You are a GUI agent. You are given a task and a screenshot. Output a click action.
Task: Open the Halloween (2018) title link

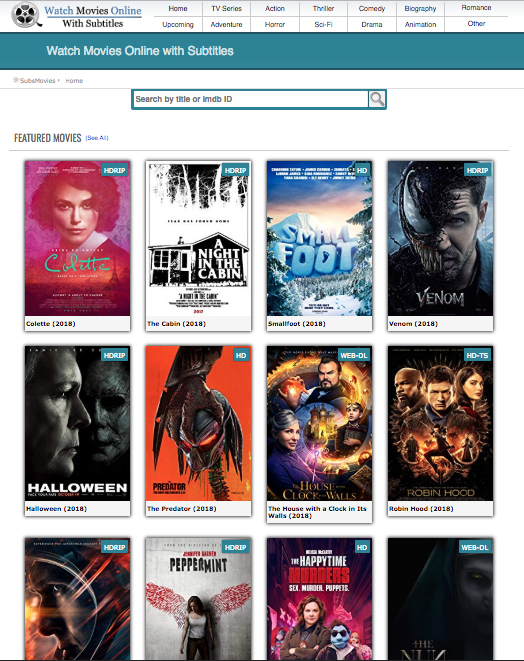point(56,509)
